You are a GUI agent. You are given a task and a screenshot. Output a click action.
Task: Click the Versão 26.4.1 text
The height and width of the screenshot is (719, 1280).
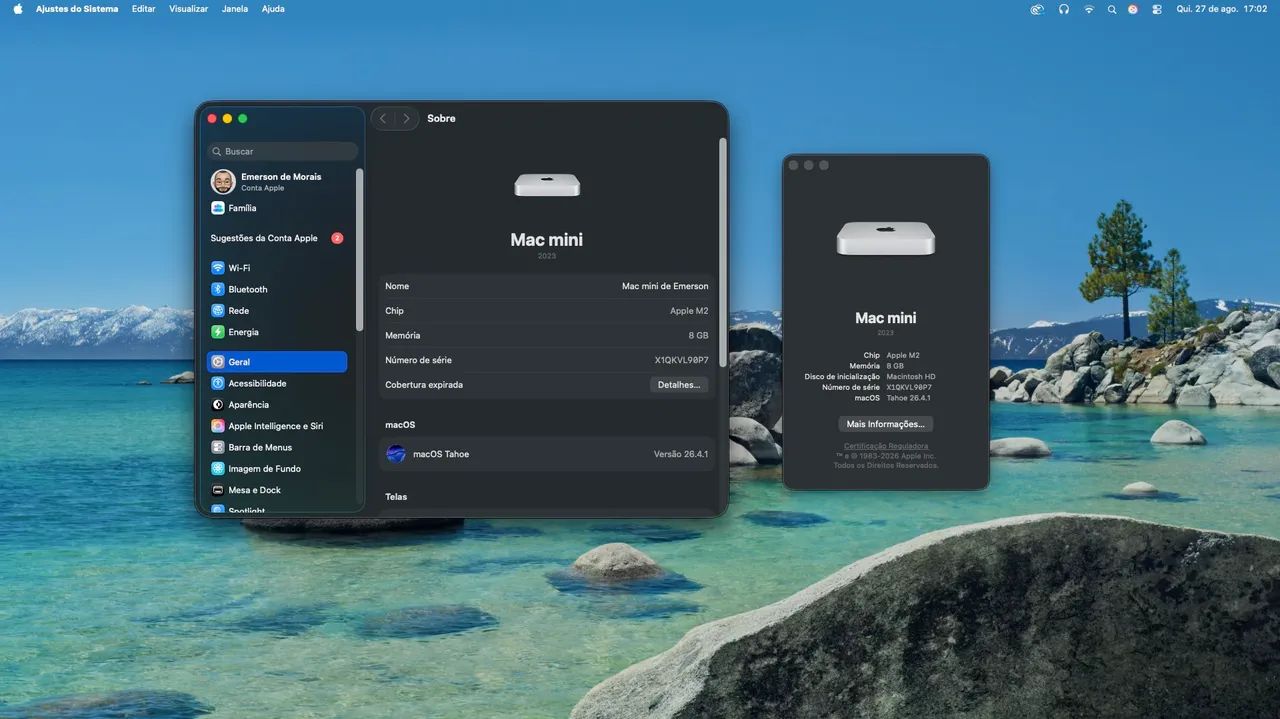(x=681, y=454)
